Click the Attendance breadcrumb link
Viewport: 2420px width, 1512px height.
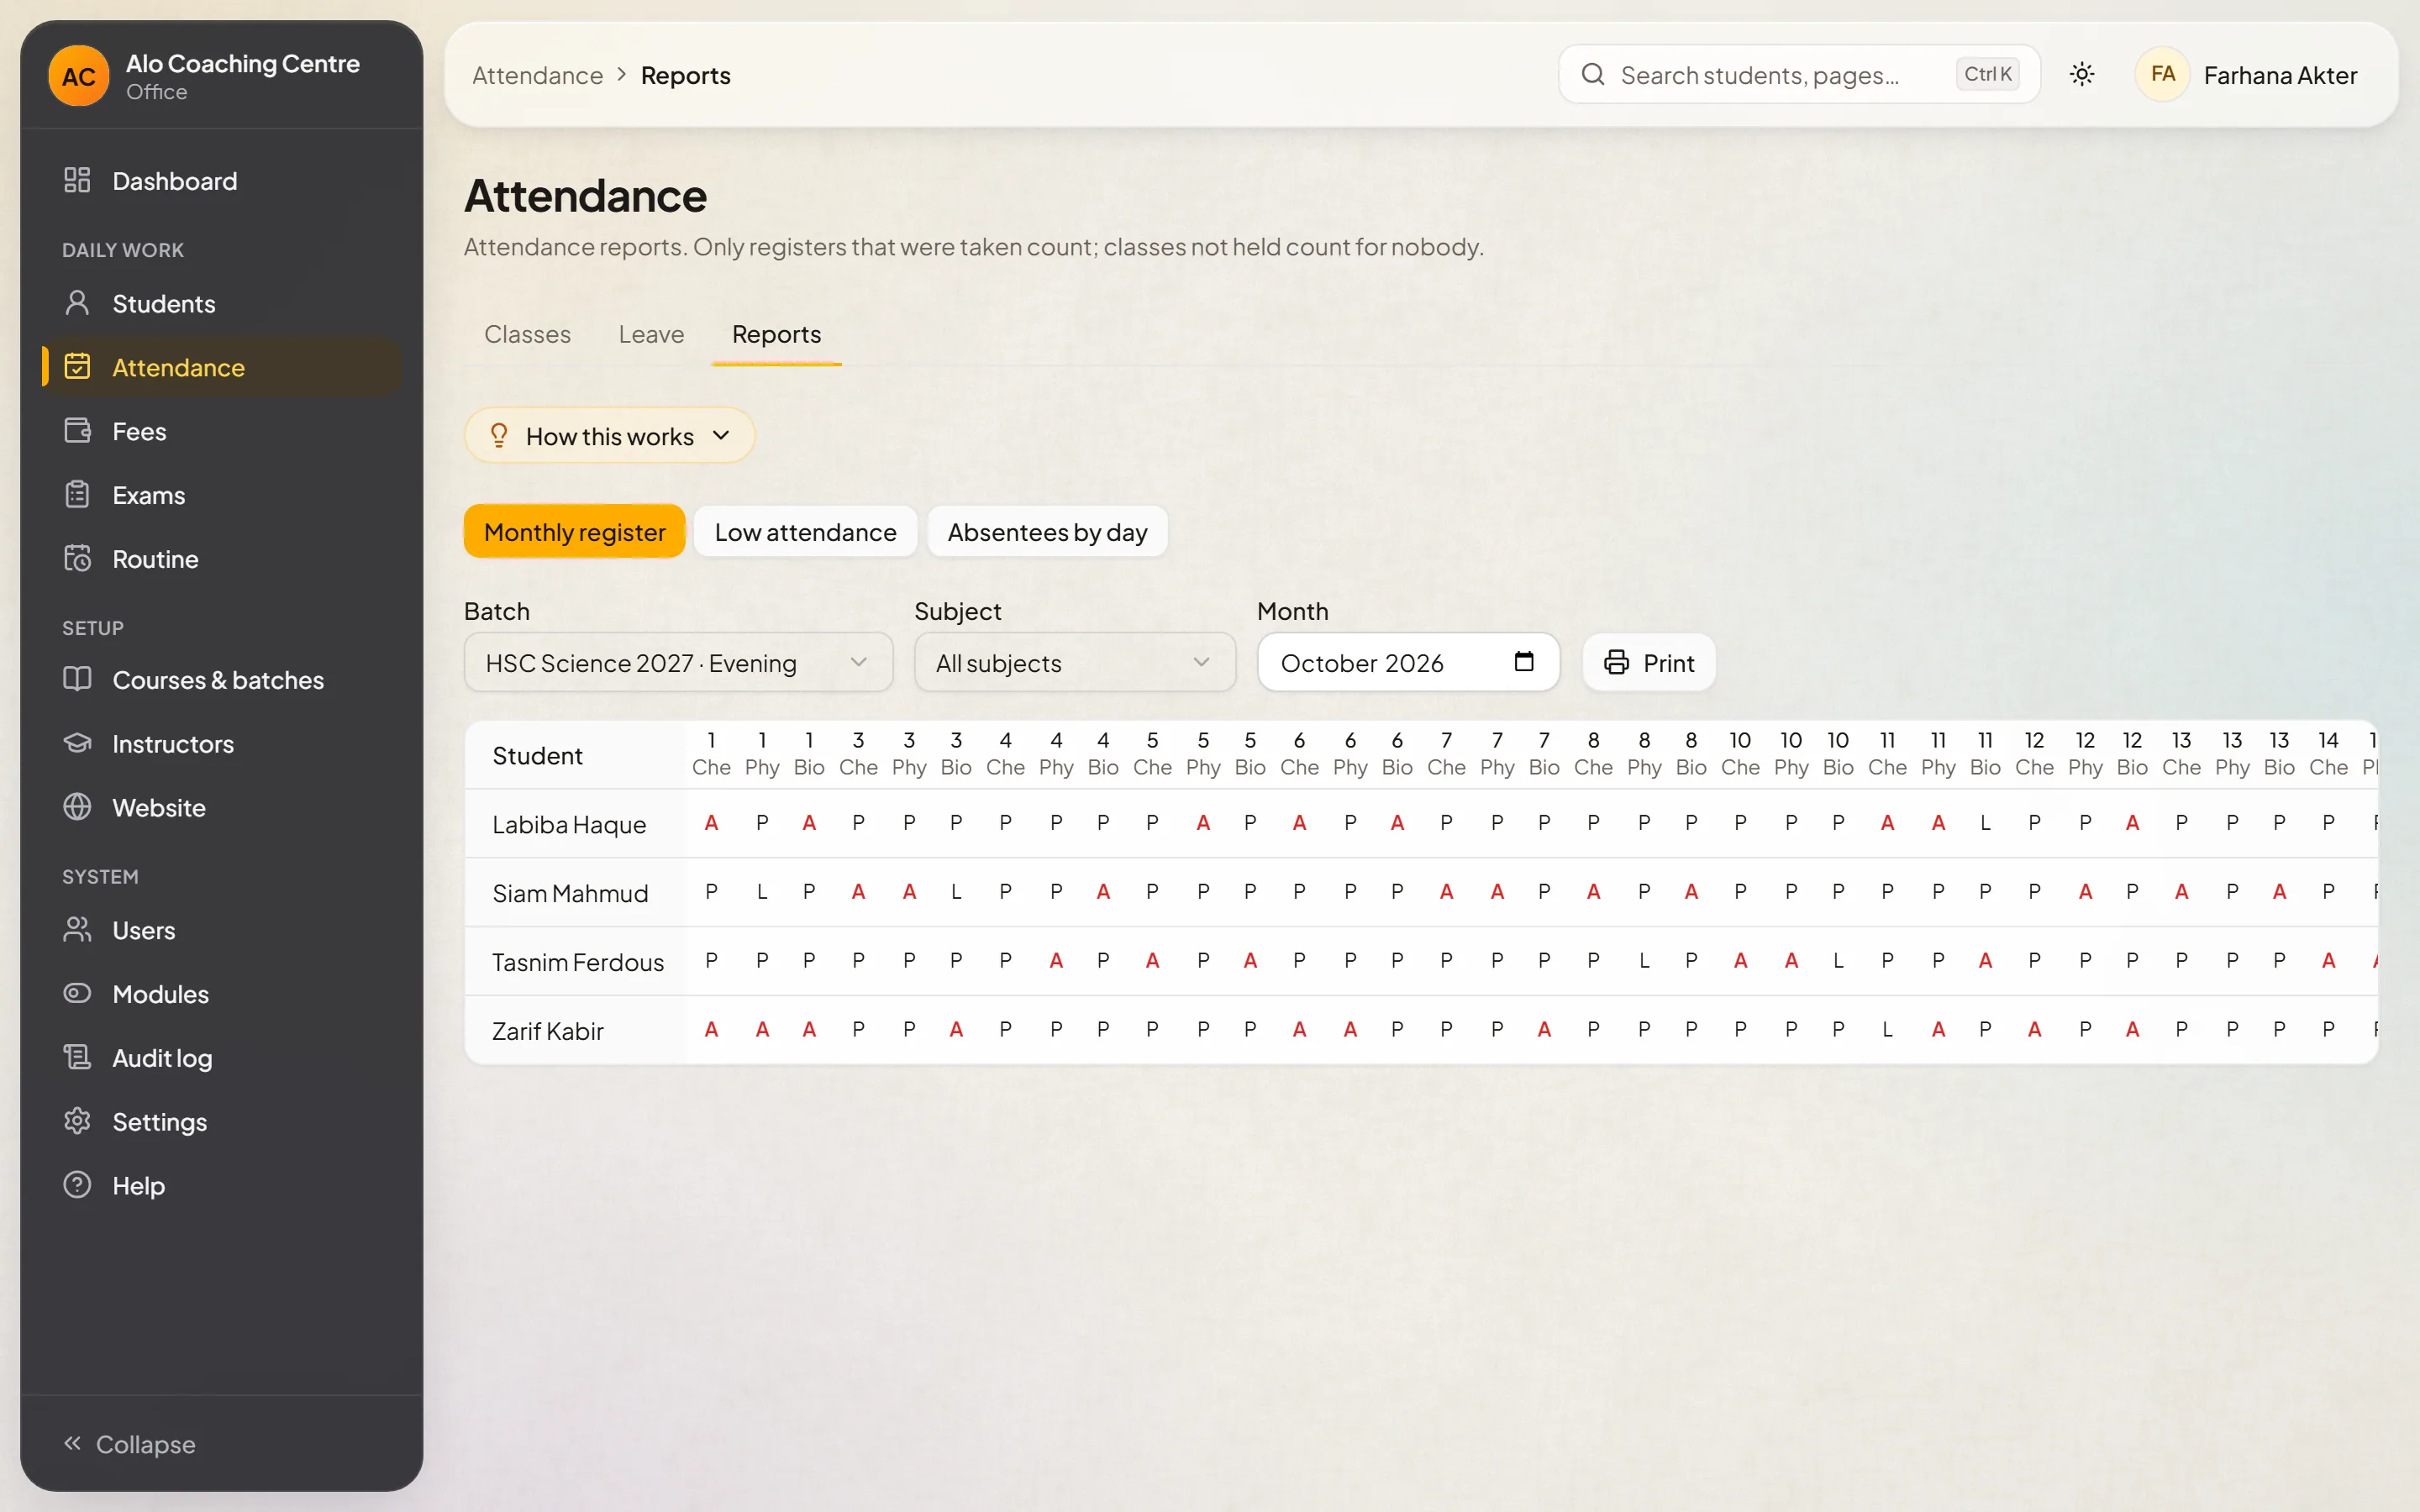tap(537, 76)
